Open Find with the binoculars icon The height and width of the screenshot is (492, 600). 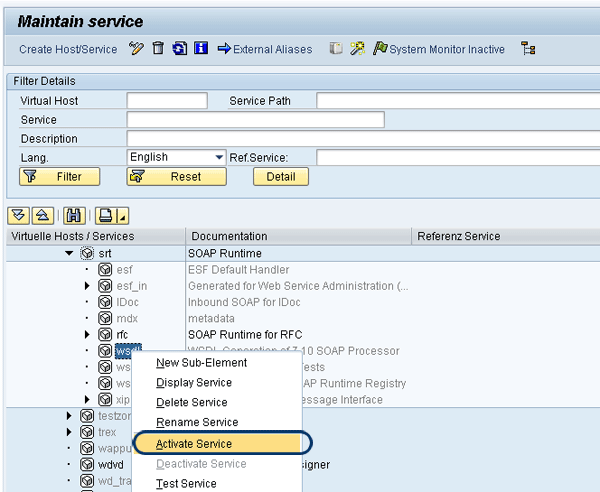(73, 215)
